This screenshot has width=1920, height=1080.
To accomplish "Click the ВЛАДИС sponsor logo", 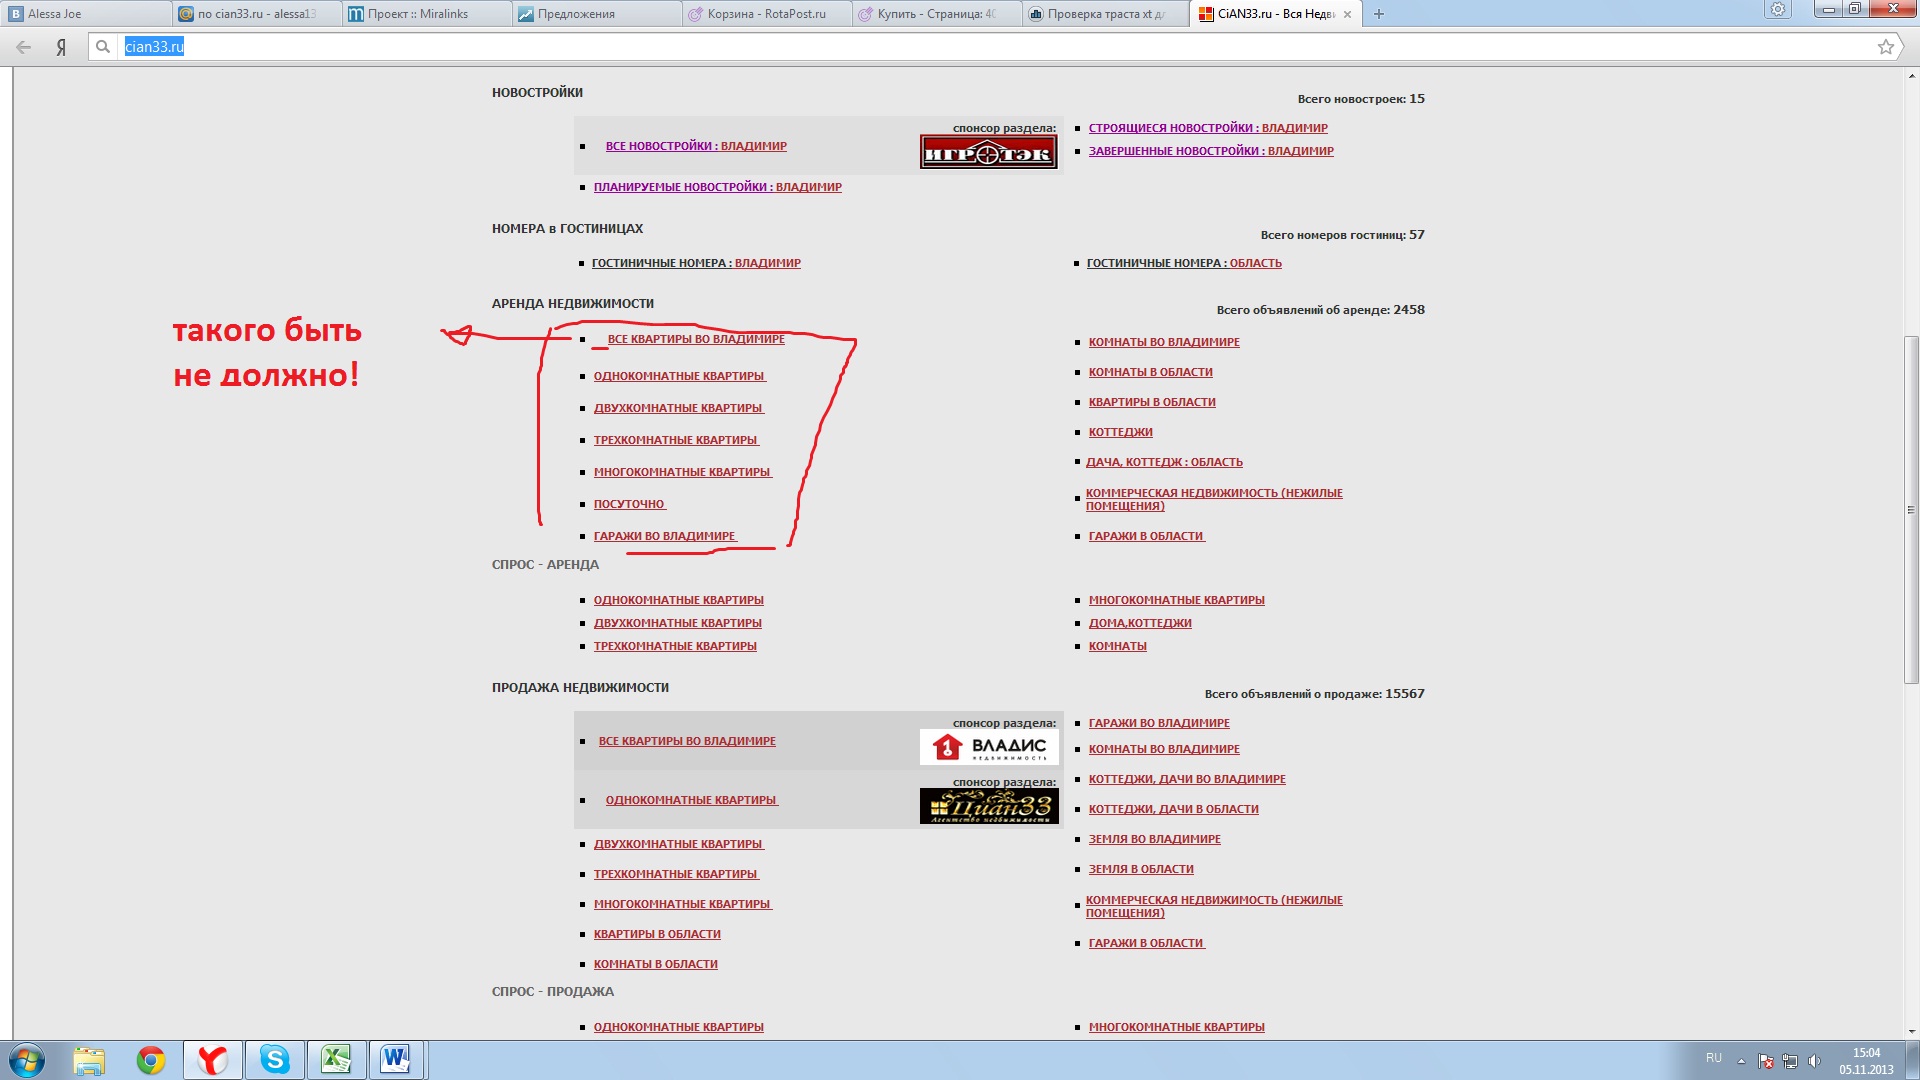I will point(988,747).
